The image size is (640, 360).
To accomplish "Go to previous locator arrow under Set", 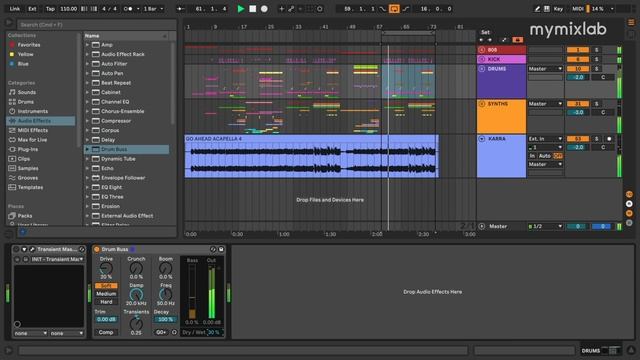I will click(481, 40).
